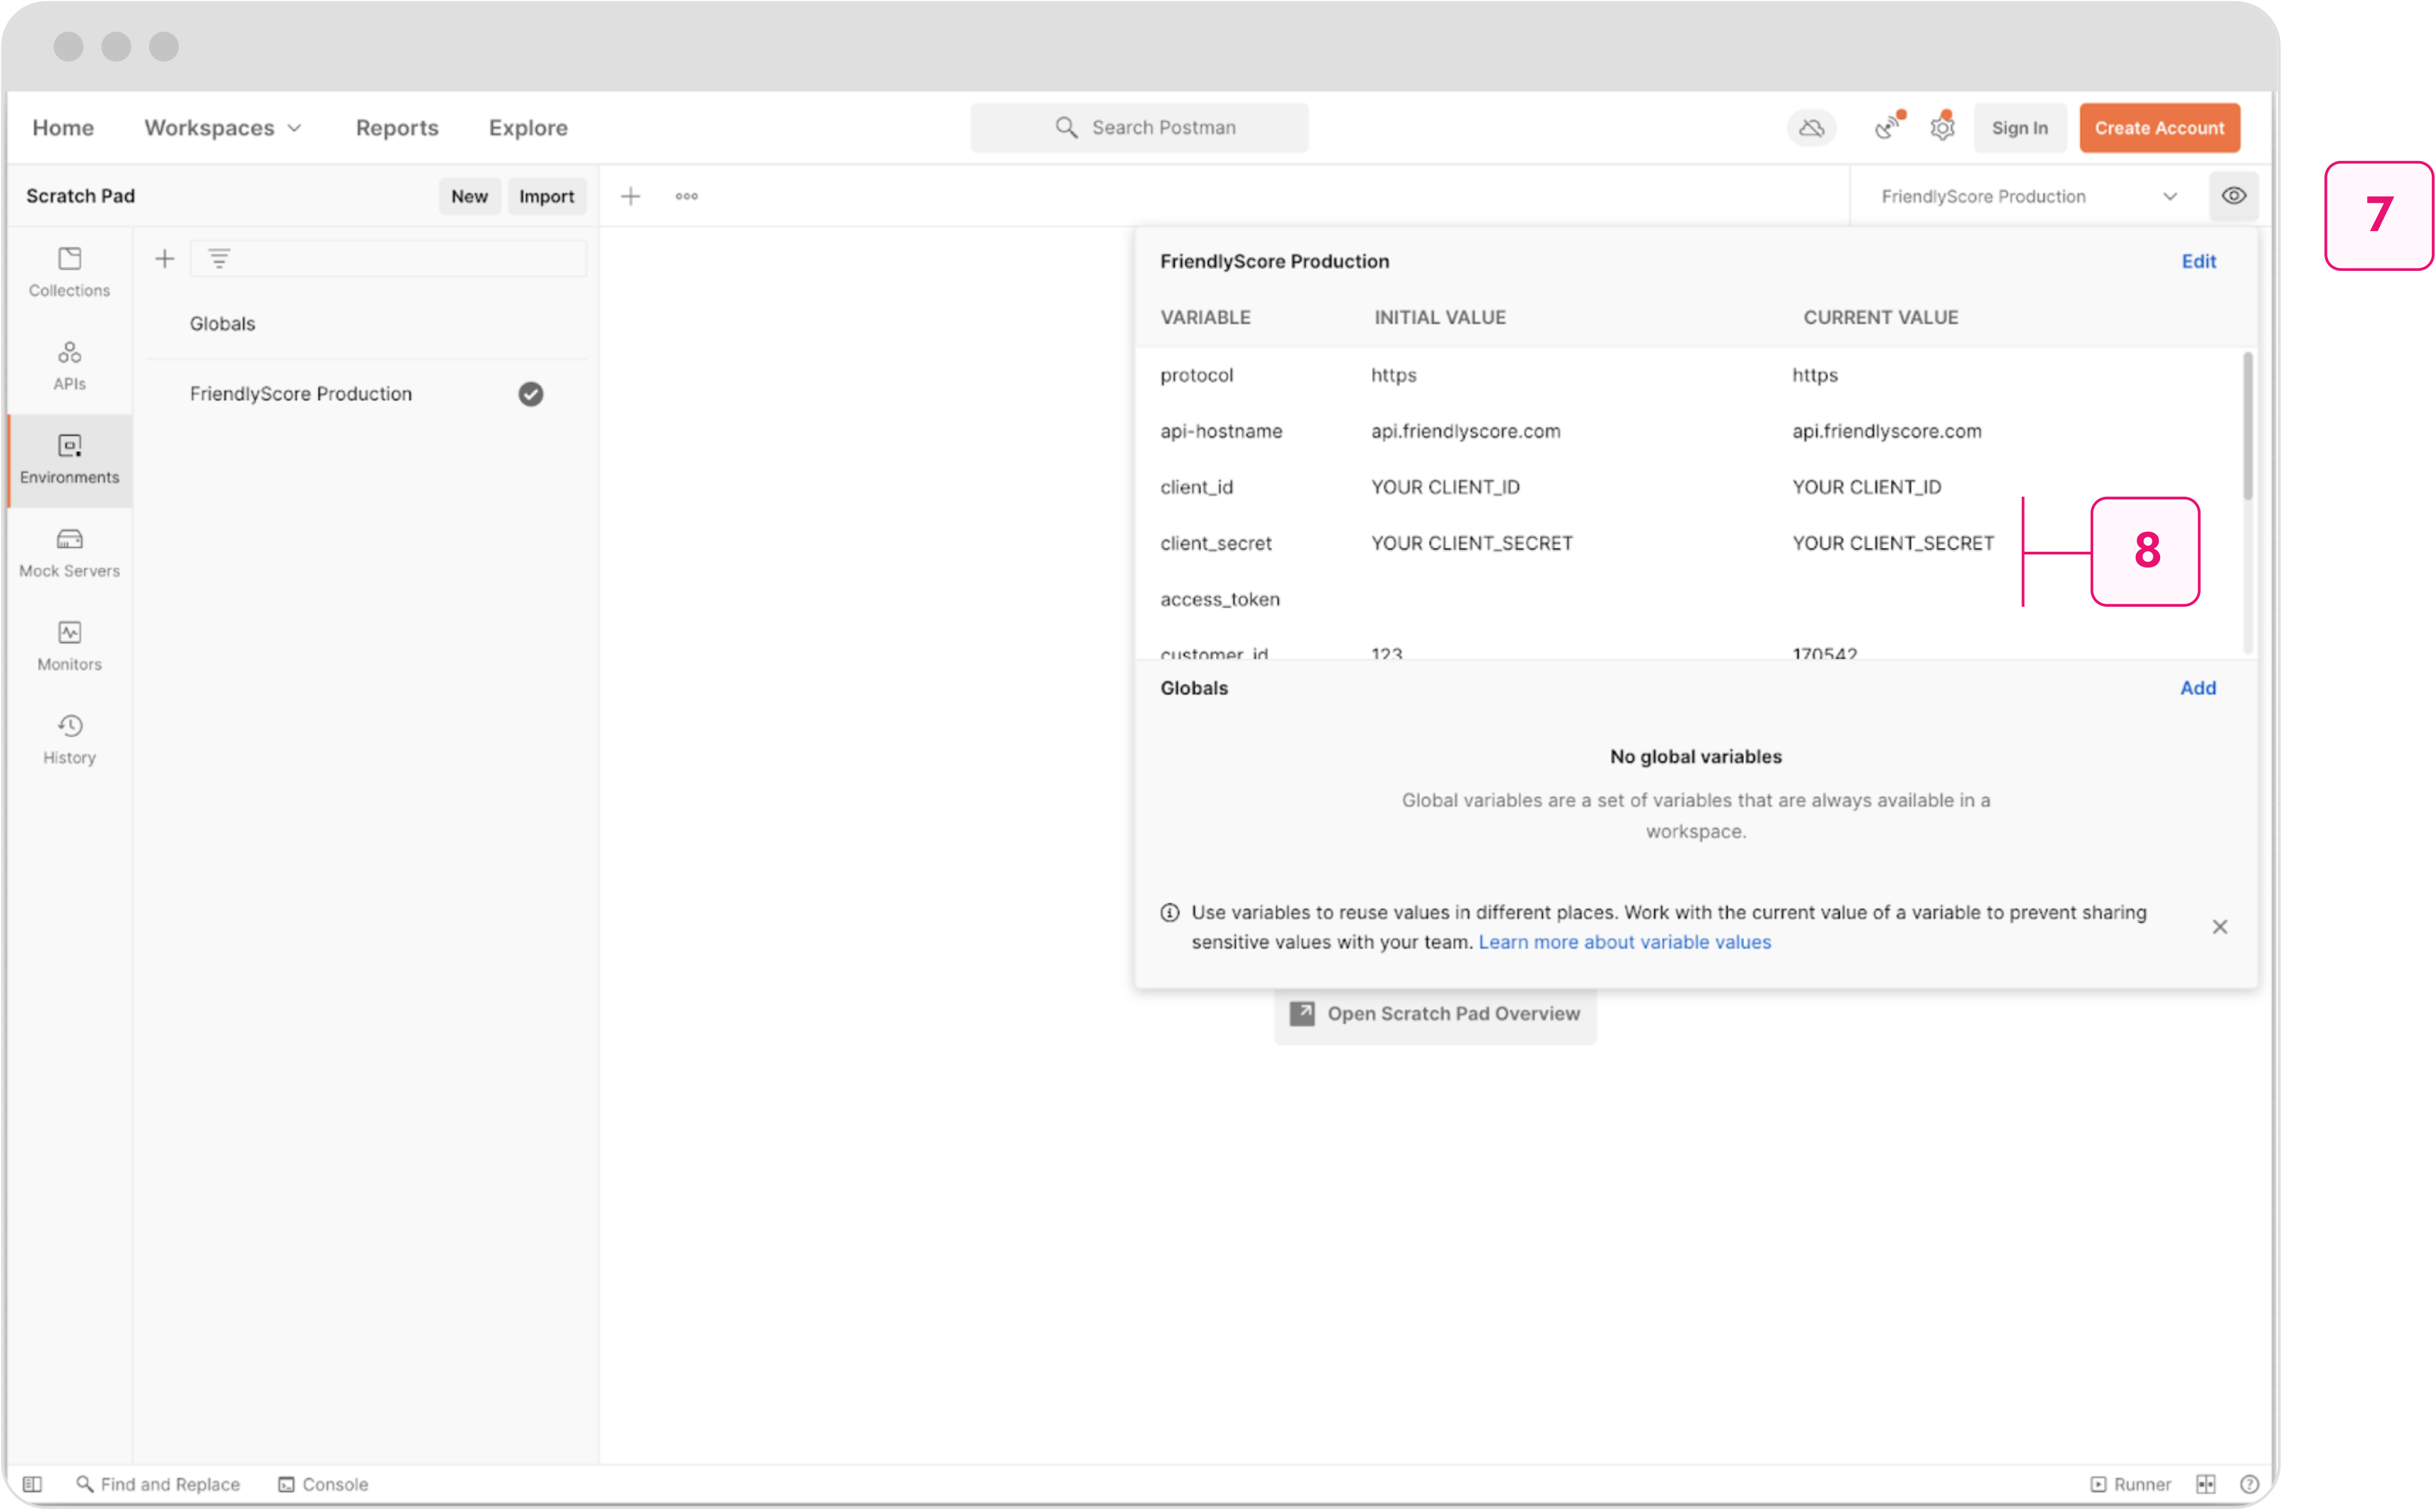Edit the FriendlyScore Production environment
This screenshot has height=1512, width=2435.
[x=2198, y=261]
